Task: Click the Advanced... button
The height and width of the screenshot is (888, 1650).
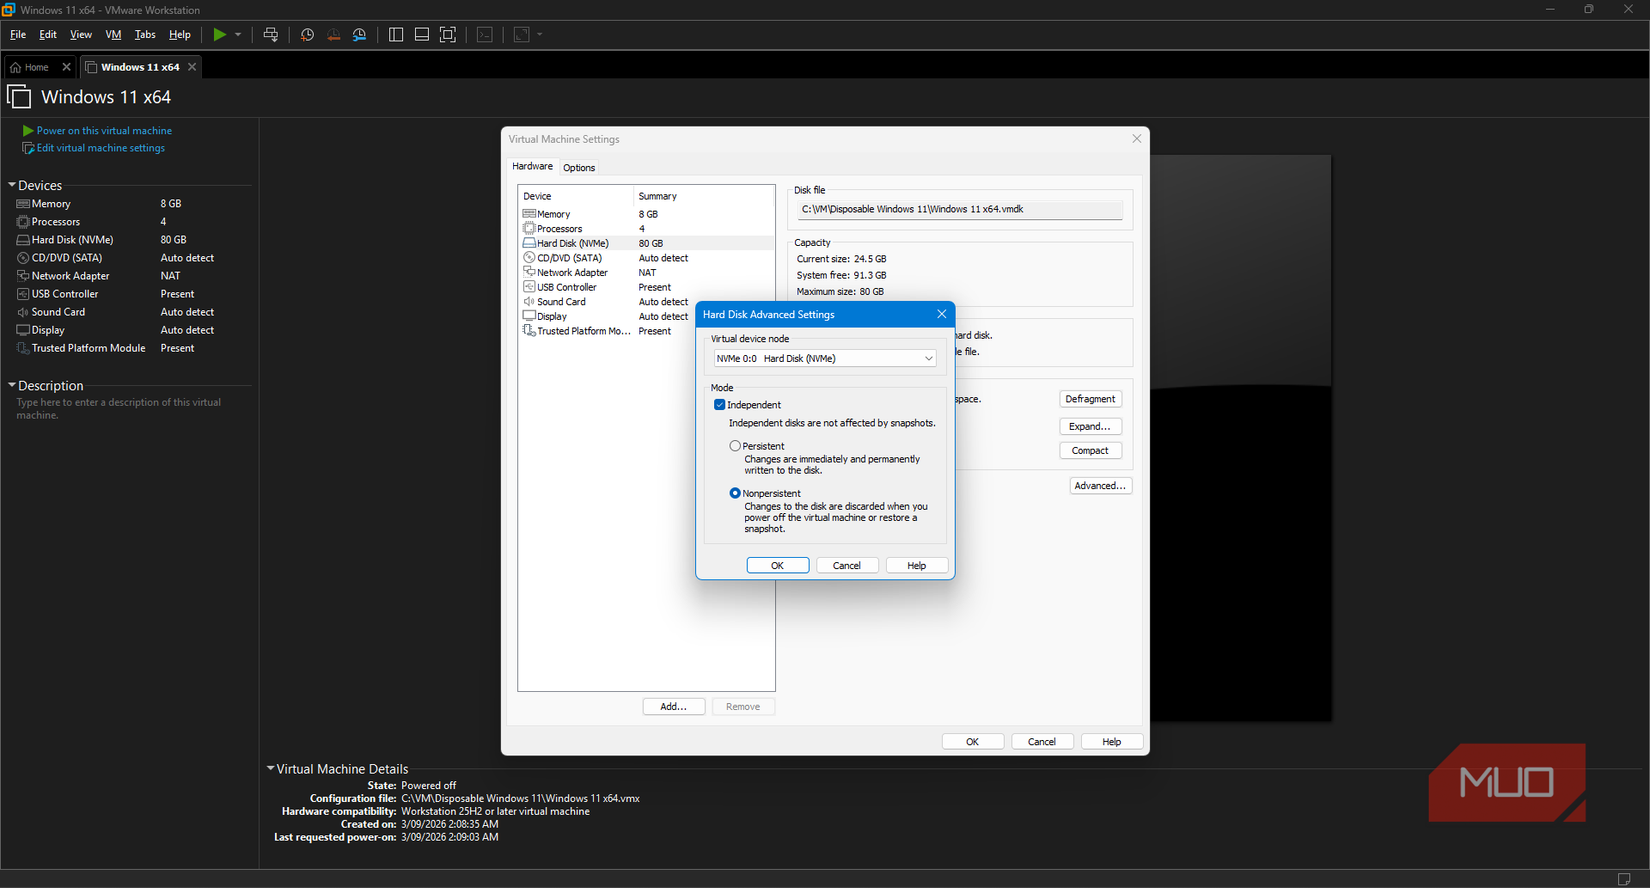Action: point(1100,486)
